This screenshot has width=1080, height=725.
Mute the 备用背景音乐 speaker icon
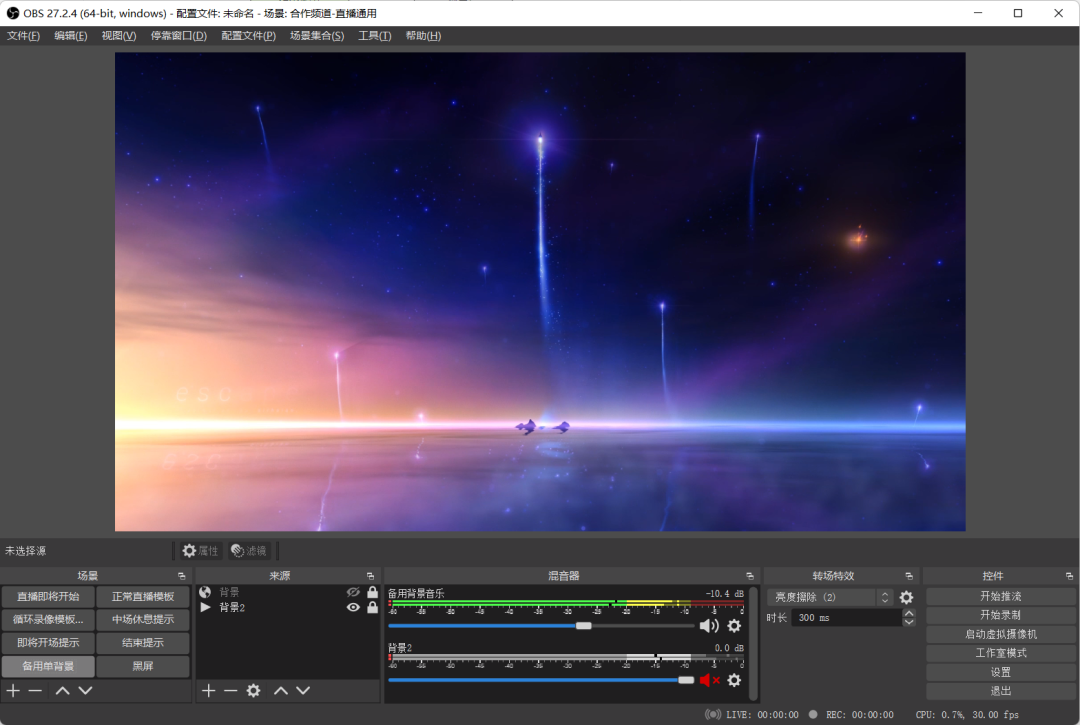[708, 626]
